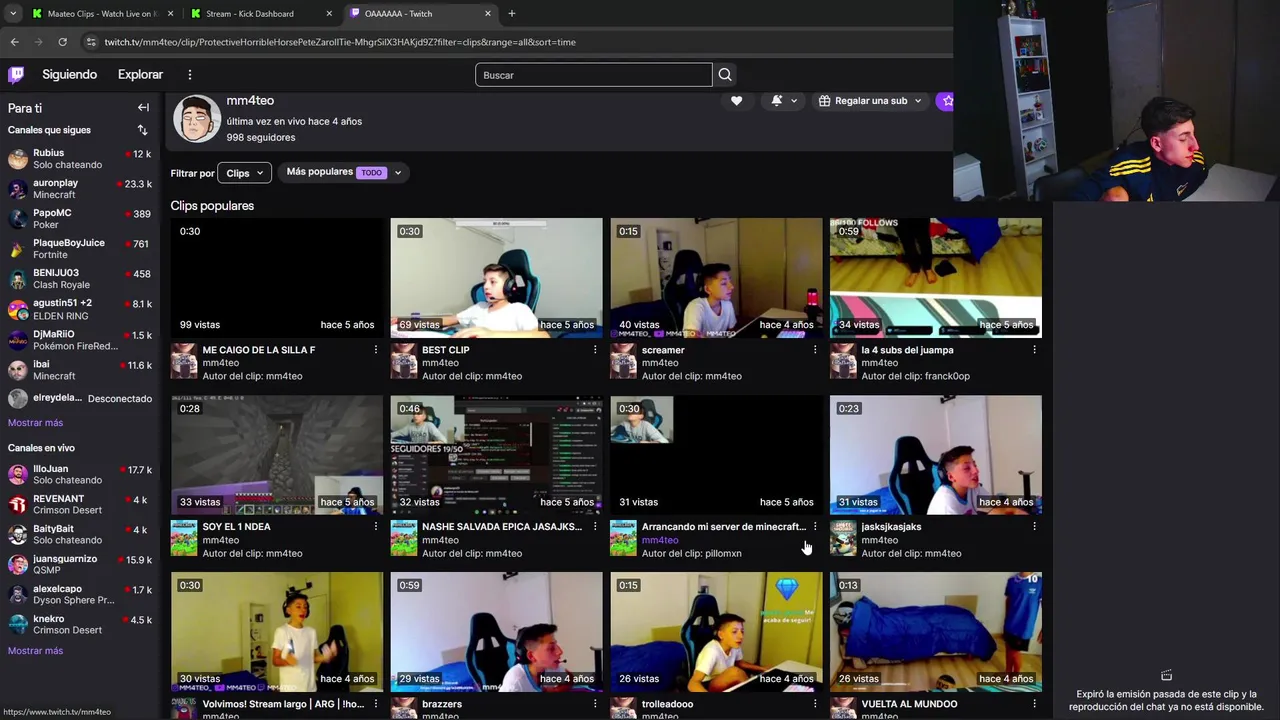Open the Clips filter dropdown
Screen dimensions: 1280x720
pyautogui.click(x=244, y=173)
